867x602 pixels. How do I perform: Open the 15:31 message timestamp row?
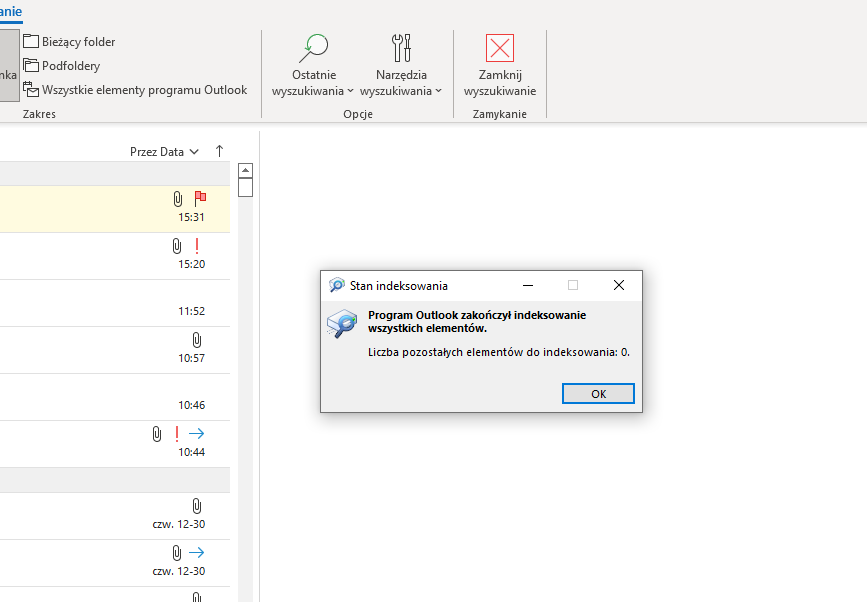[x=191, y=217]
